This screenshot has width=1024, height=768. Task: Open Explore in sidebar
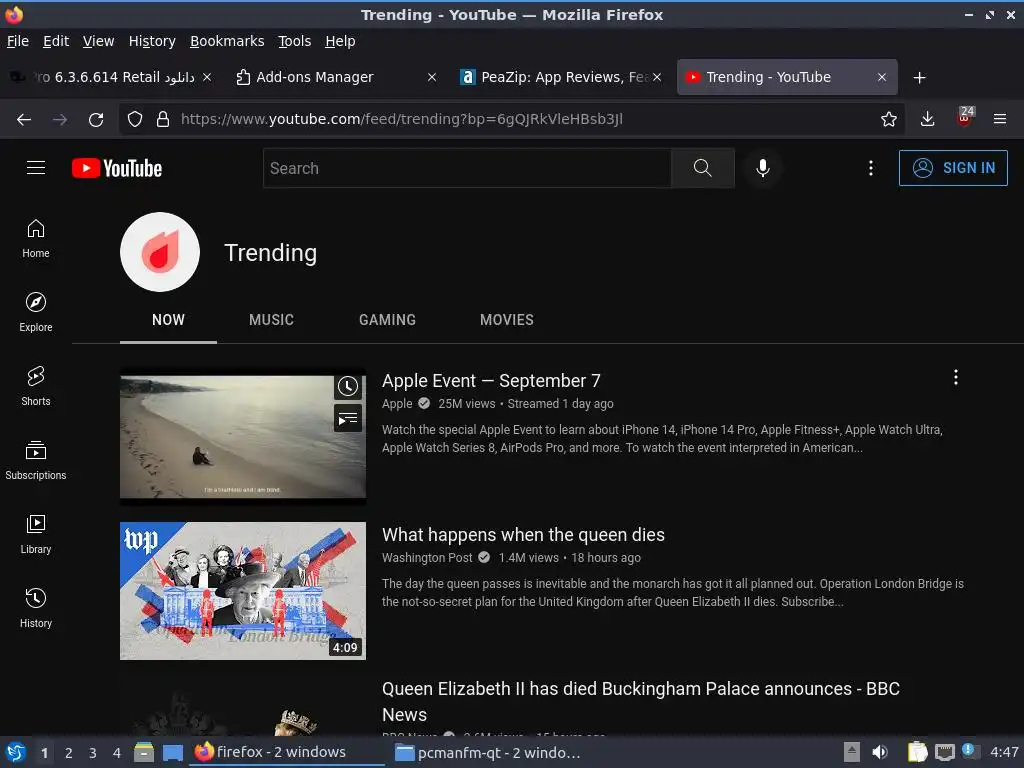pos(36,312)
